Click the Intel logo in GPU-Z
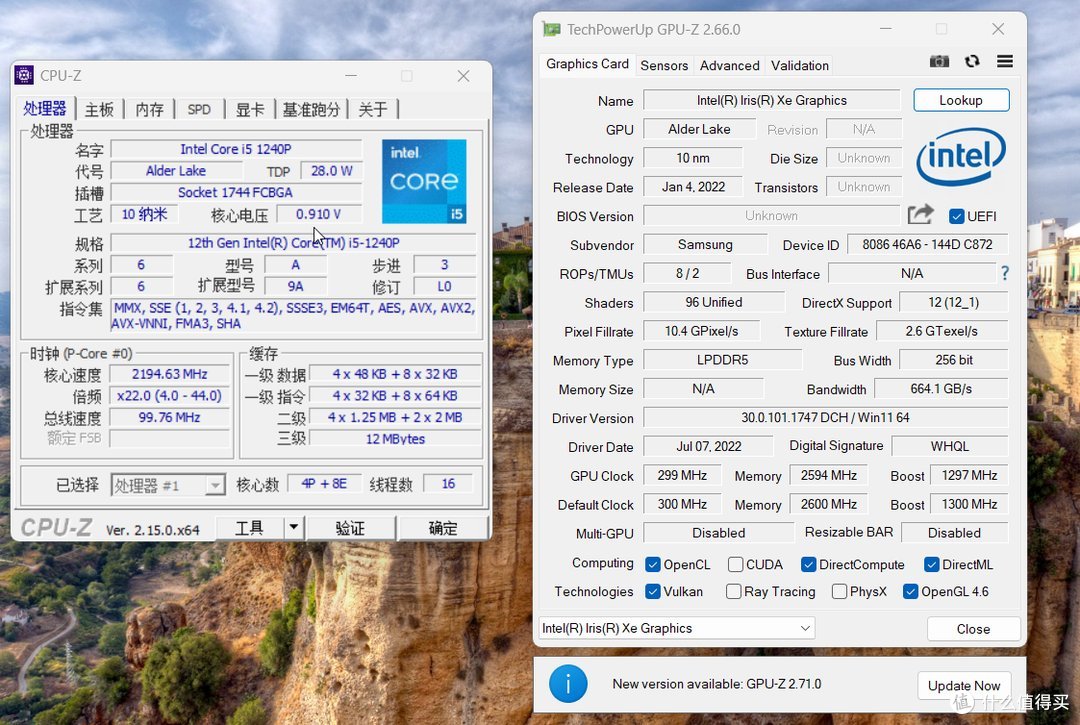 click(961, 157)
